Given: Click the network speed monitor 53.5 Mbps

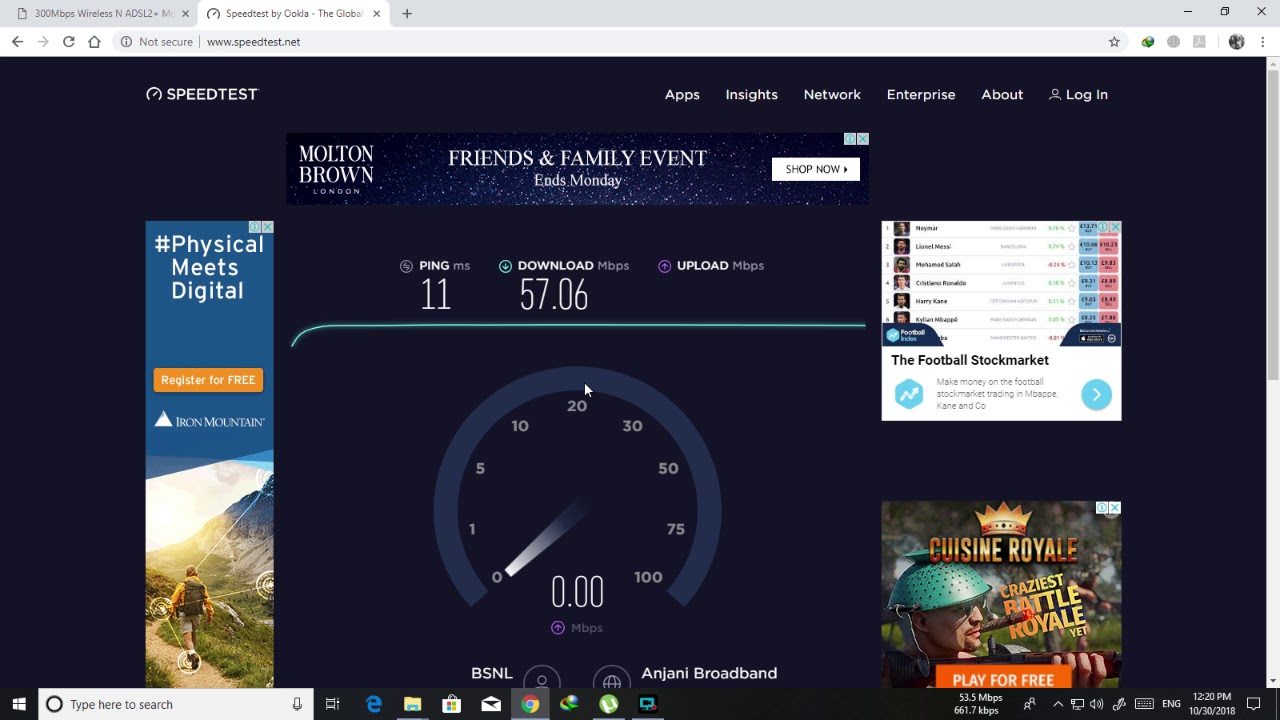Looking at the screenshot, I should pyautogui.click(x=980, y=697).
